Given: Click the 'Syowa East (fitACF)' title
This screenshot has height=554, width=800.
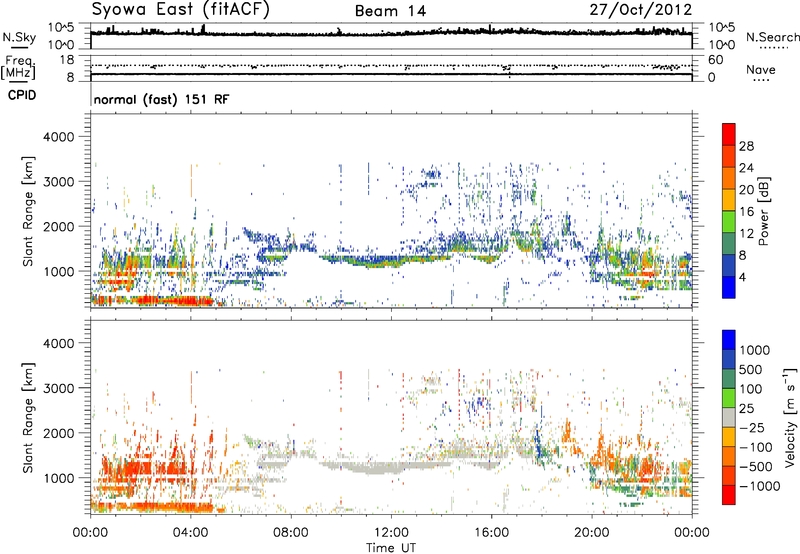Looking at the screenshot, I should (x=181, y=9).
